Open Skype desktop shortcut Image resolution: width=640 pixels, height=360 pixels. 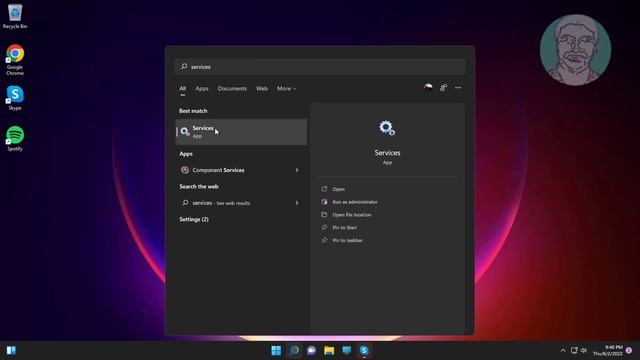click(x=15, y=98)
